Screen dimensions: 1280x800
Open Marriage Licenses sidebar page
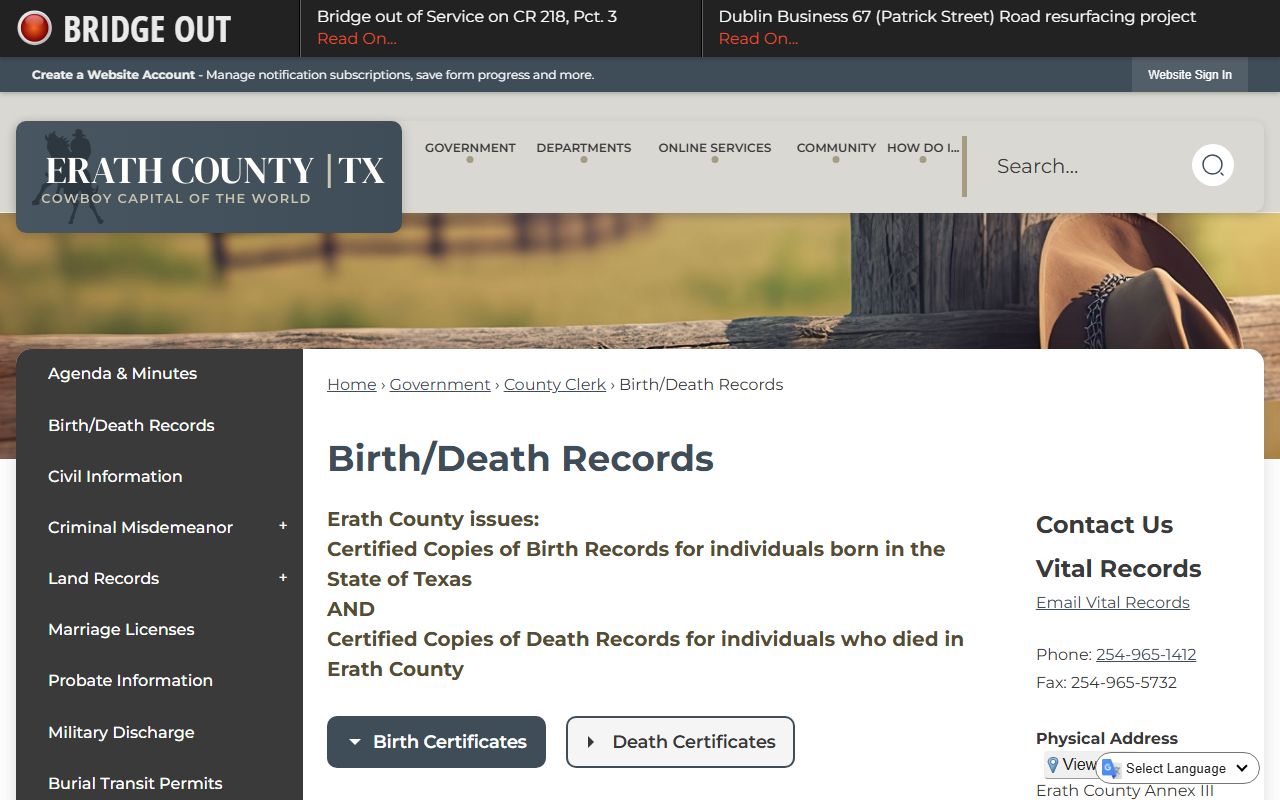click(x=121, y=629)
